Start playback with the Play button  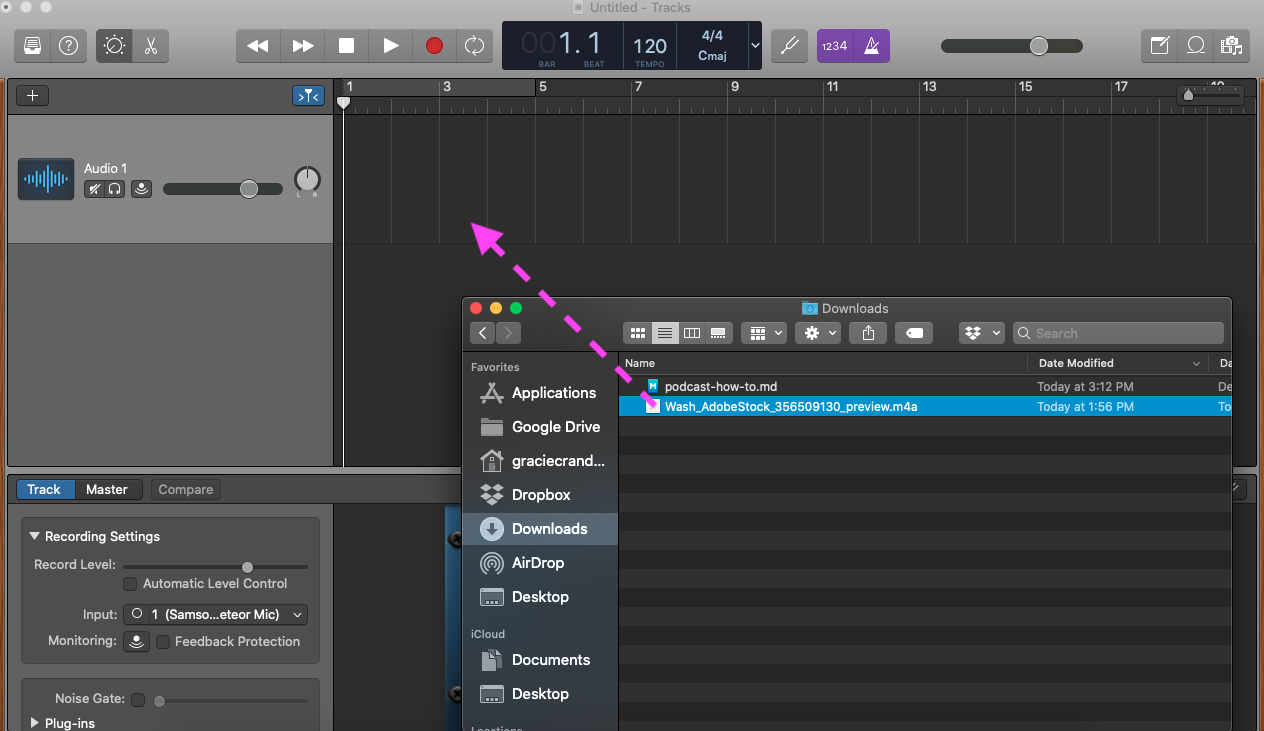tap(390, 45)
